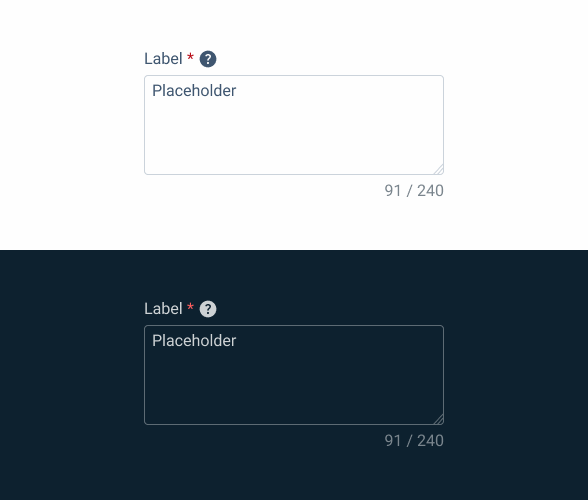Image resolution: width=588 pixels, height=500 pixels.
Task: Click the red required asterisk in light theme
Action: pos(190,57)
